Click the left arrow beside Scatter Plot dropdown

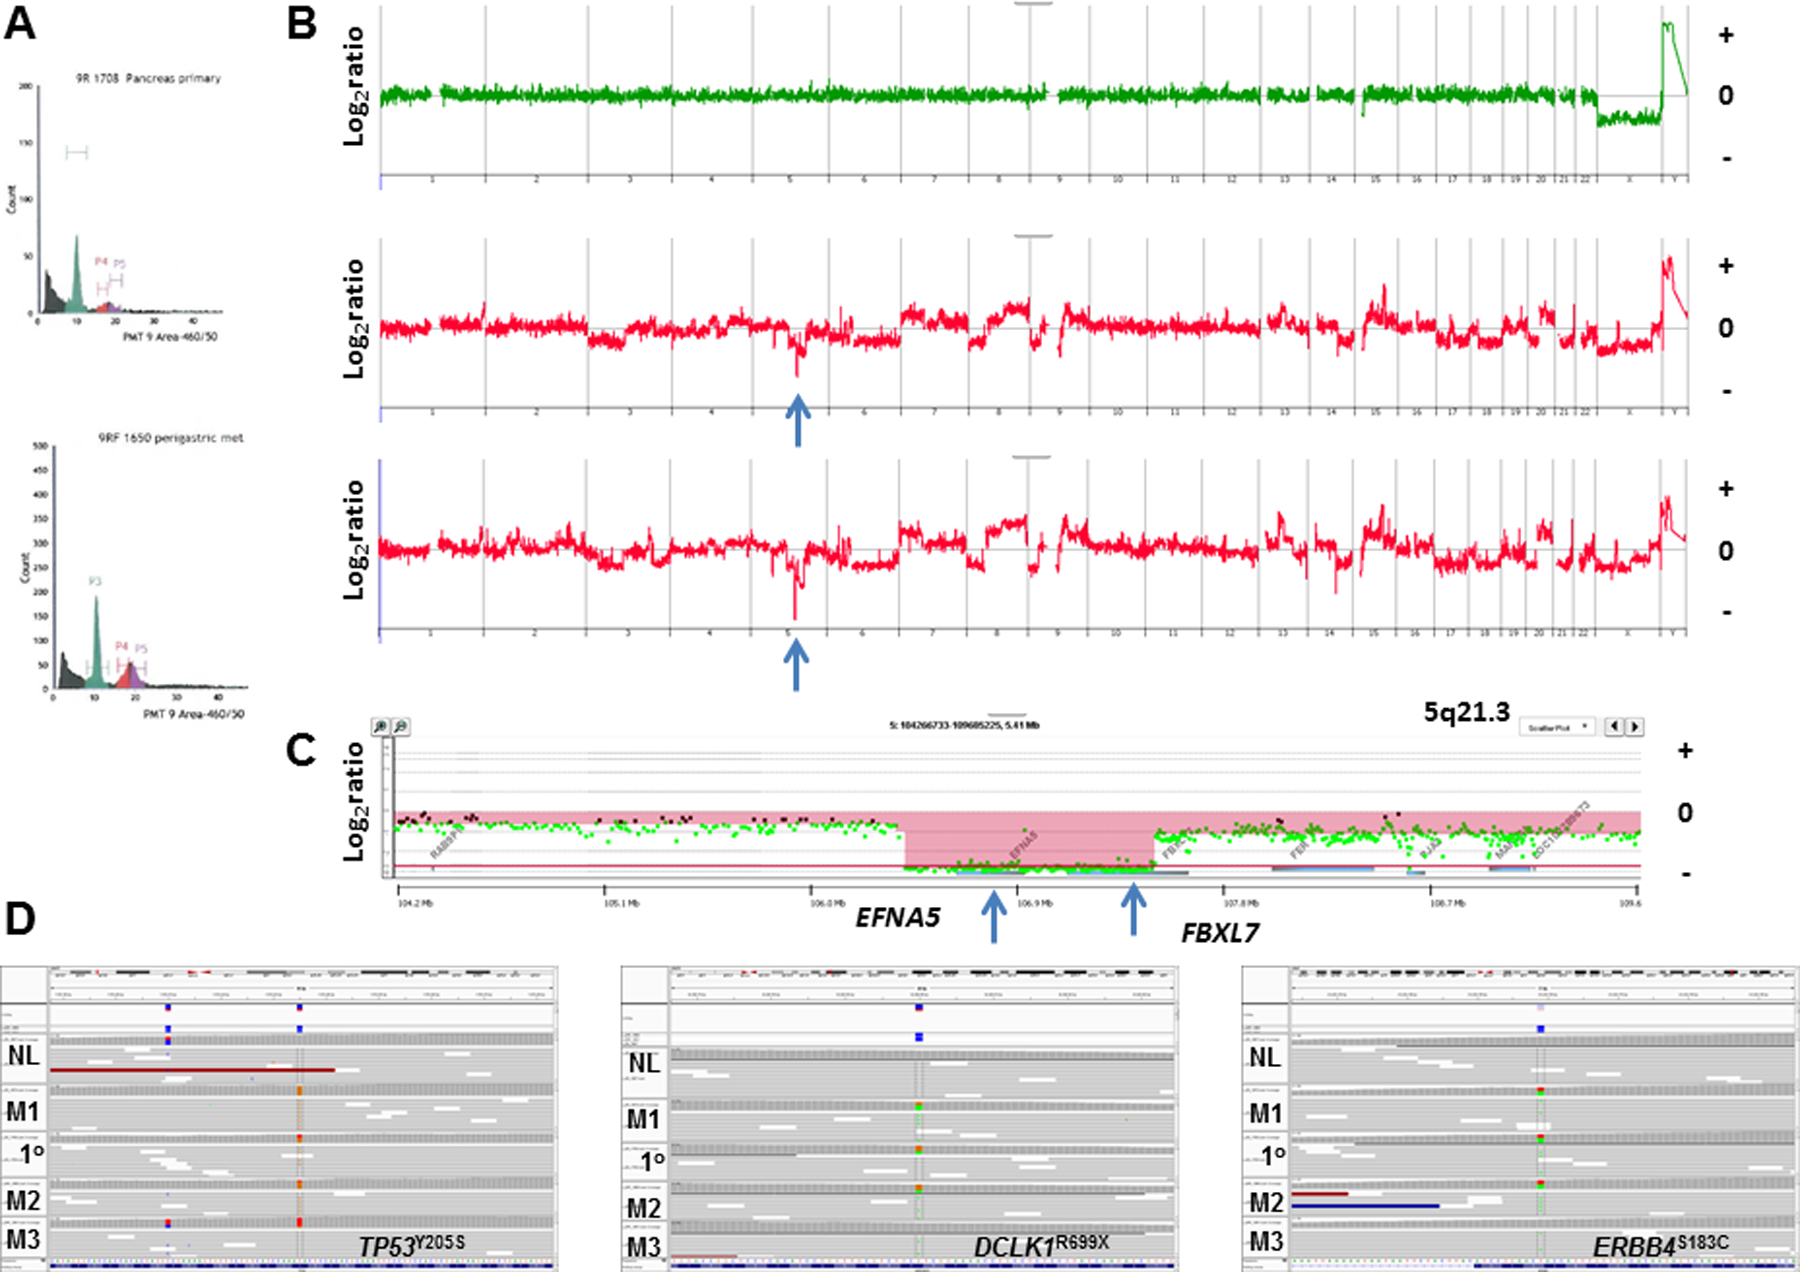pos(1614,727)
